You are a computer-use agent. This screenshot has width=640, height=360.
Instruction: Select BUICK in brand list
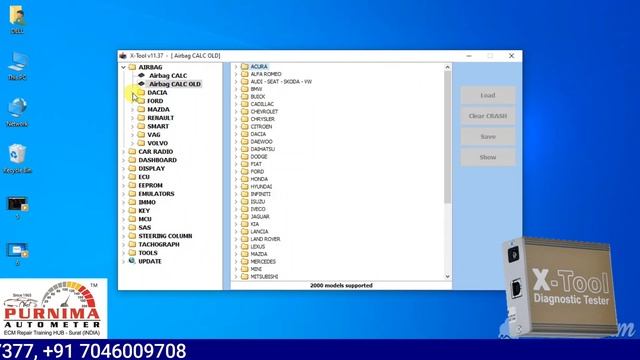(258, 97)
